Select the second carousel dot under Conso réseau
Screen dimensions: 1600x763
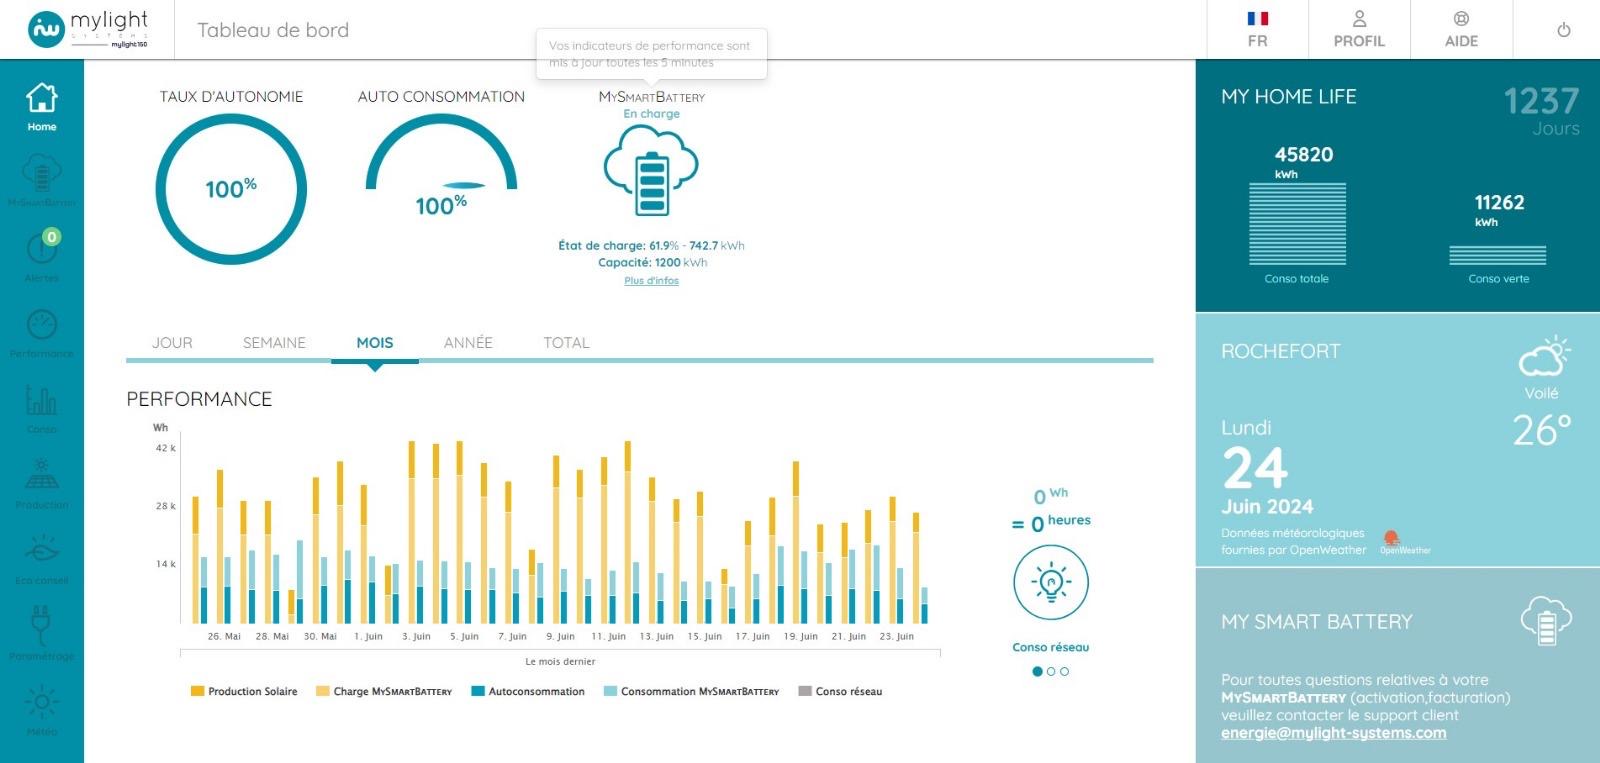tap(1051, 672)
